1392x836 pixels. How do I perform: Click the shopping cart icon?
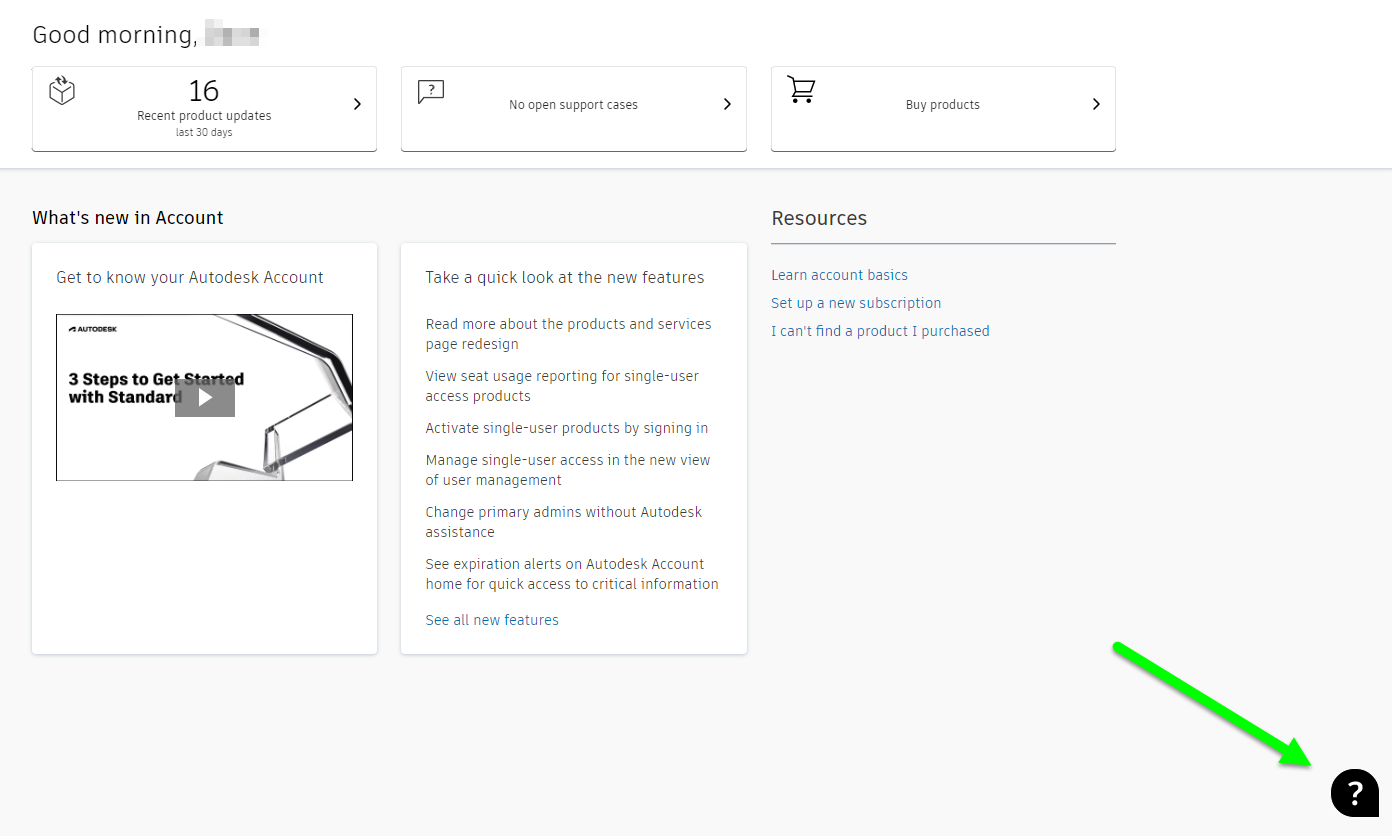pyautogui.click(x=801, y=90)
